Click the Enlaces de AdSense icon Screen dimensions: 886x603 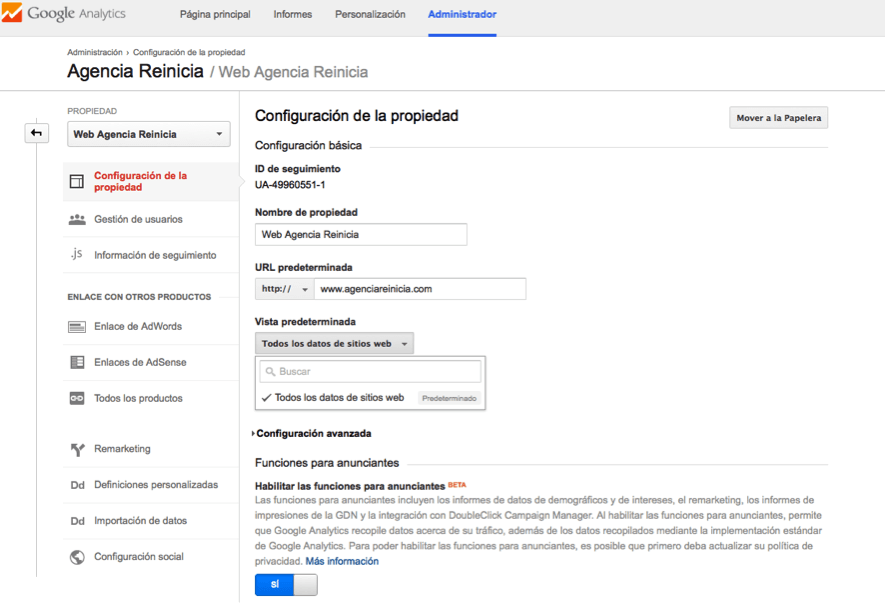[77, 363]
